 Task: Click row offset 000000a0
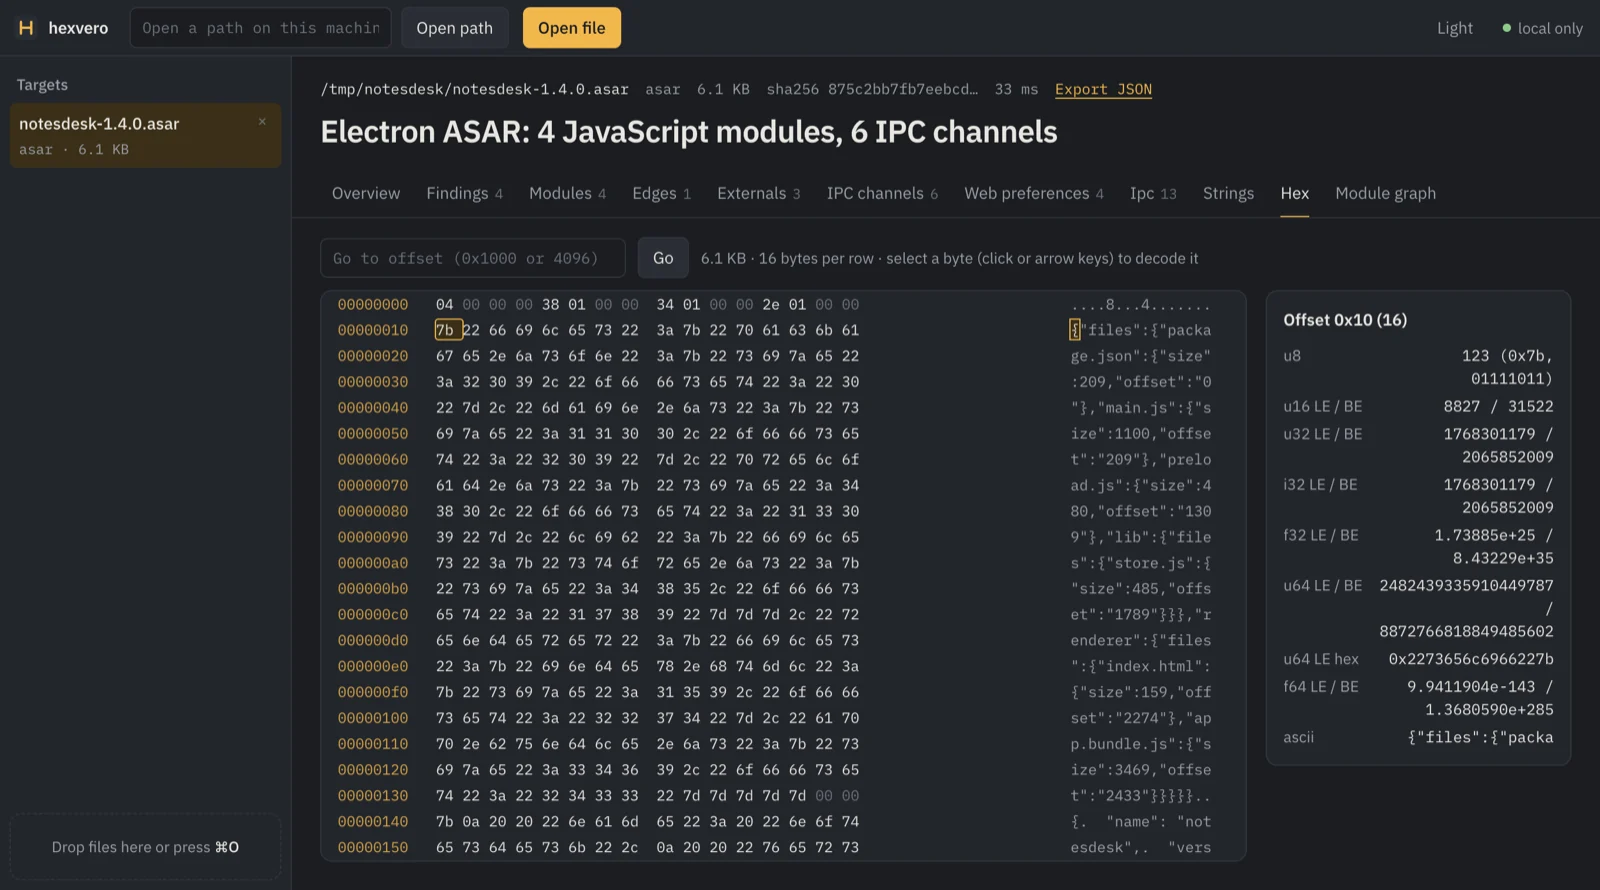pos(373,563)
